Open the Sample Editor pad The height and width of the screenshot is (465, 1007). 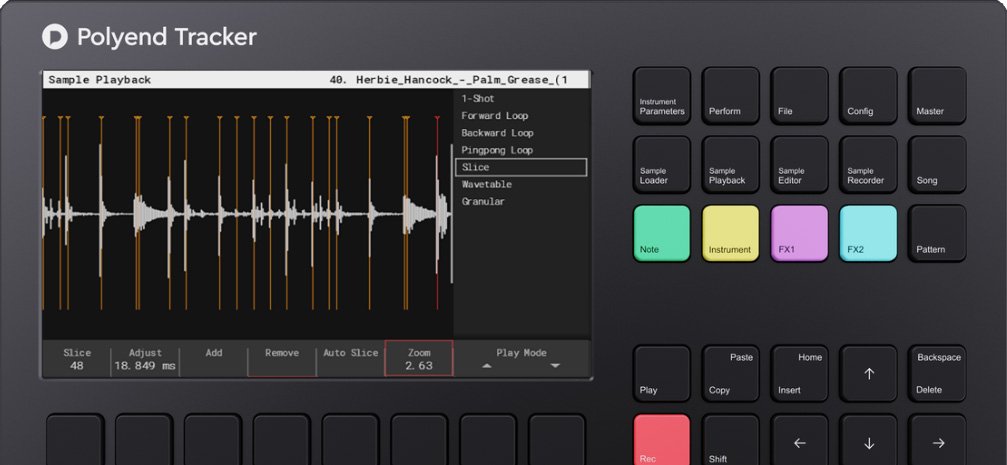[x=800, y=164]
